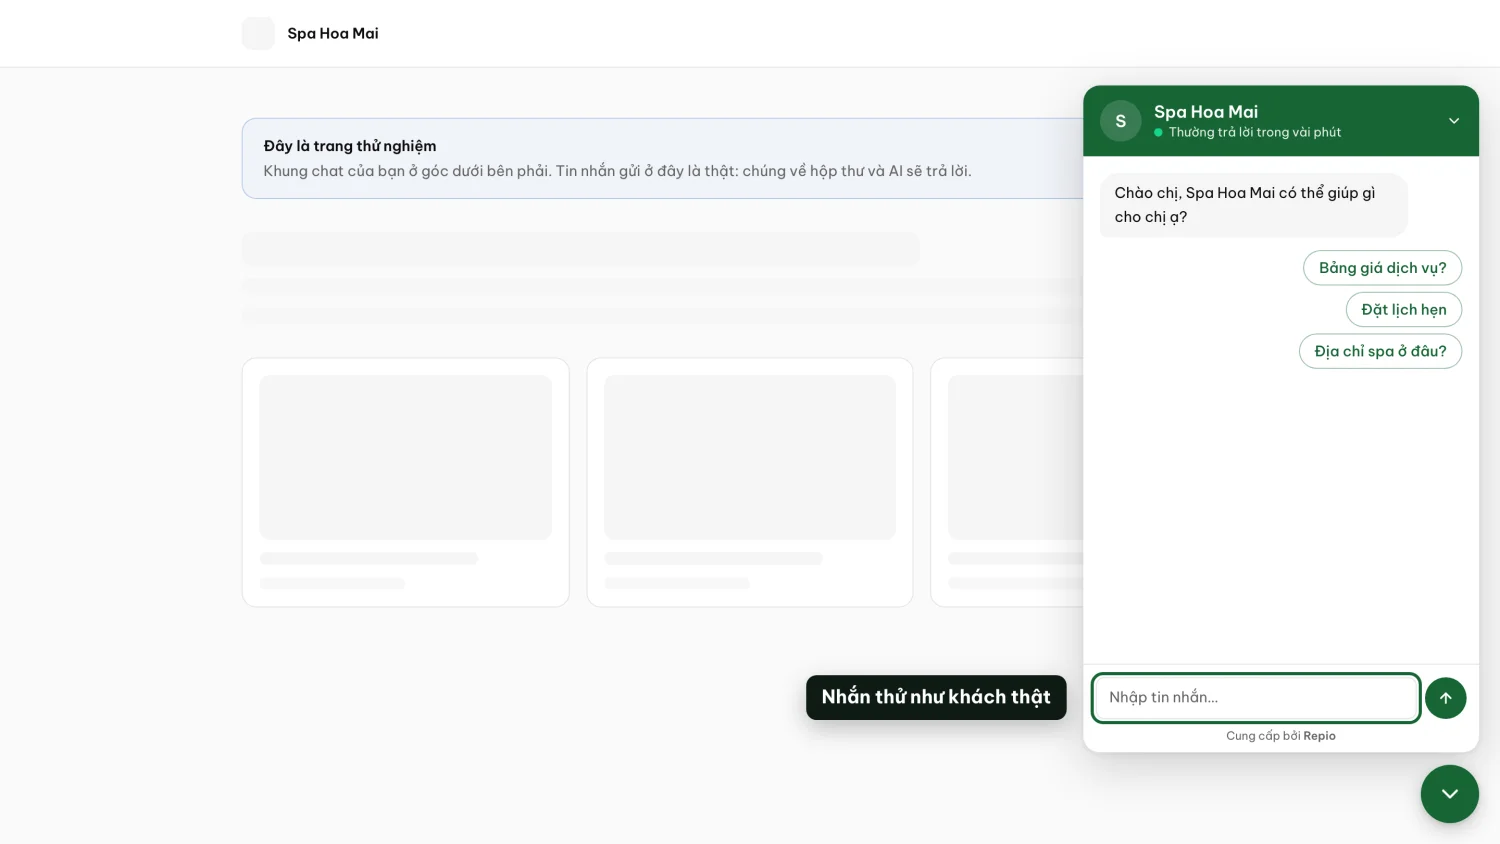The width and height of the screenshot is (1500, 844).
Task: Click the logo placeholder beside Spa Hoa Mai
Action: pyautogui.click(x=258, y=33)
